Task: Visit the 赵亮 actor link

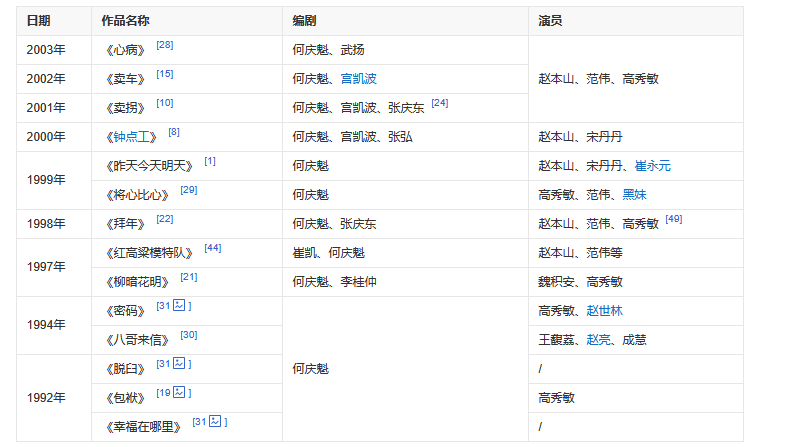Action: (x=599, y=340)
